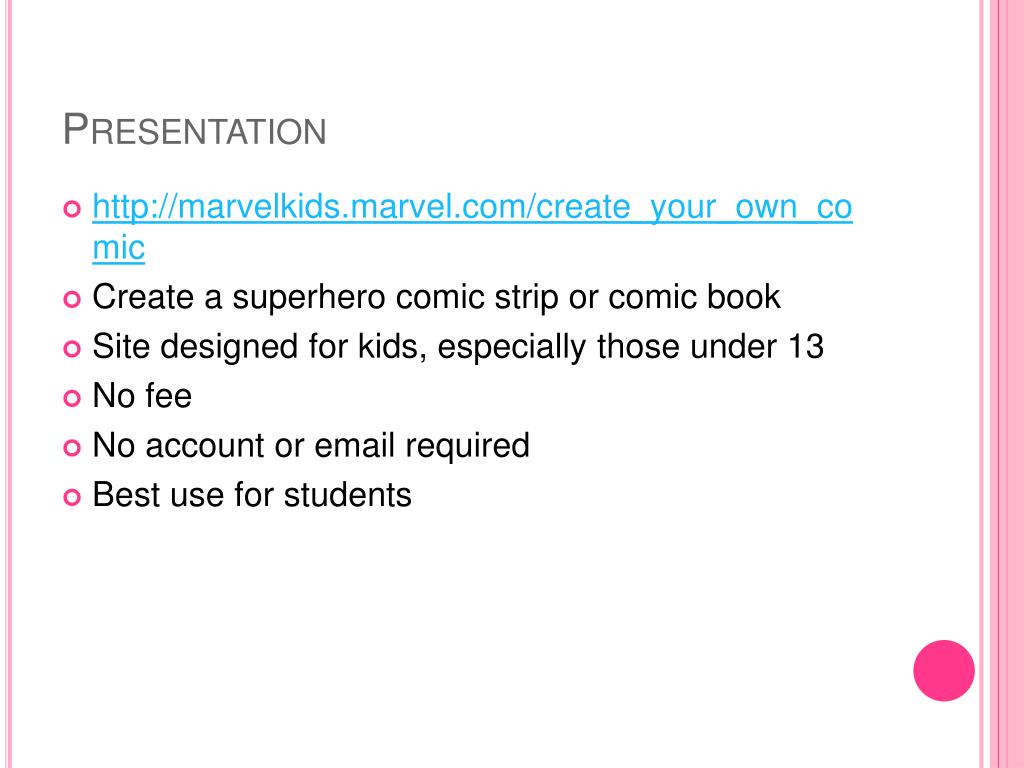The image size is (1024, 768).
Task: Click the bullet before 'Best use for students'
Action: point(72,498)
